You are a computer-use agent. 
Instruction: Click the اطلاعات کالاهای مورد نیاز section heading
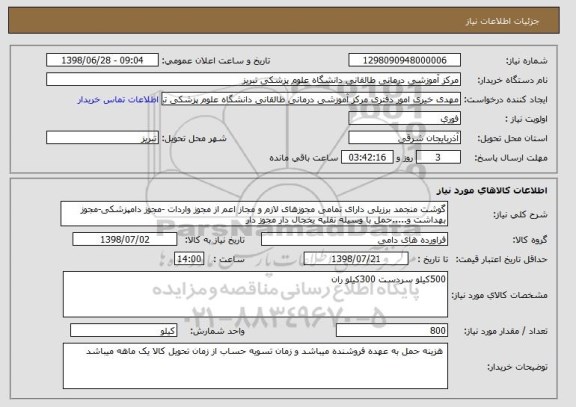pyautogui.click(x=492, y=190)
